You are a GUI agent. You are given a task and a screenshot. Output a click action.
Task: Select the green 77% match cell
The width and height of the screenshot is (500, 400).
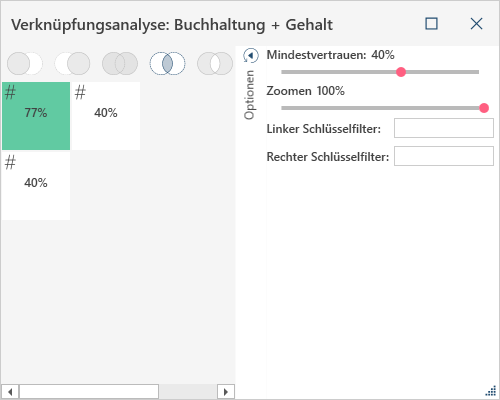[x=36, y=116]
